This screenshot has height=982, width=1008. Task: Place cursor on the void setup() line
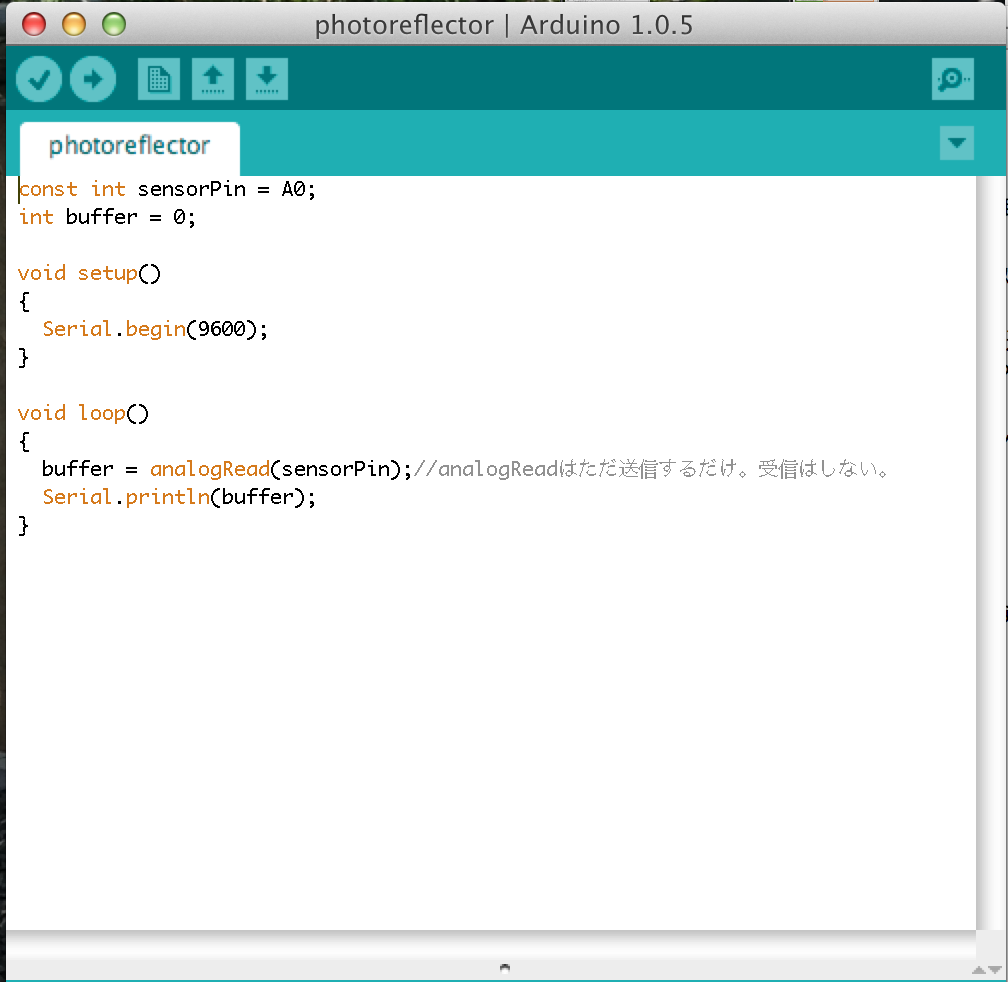pyautogui.click(x=89, y=273)
